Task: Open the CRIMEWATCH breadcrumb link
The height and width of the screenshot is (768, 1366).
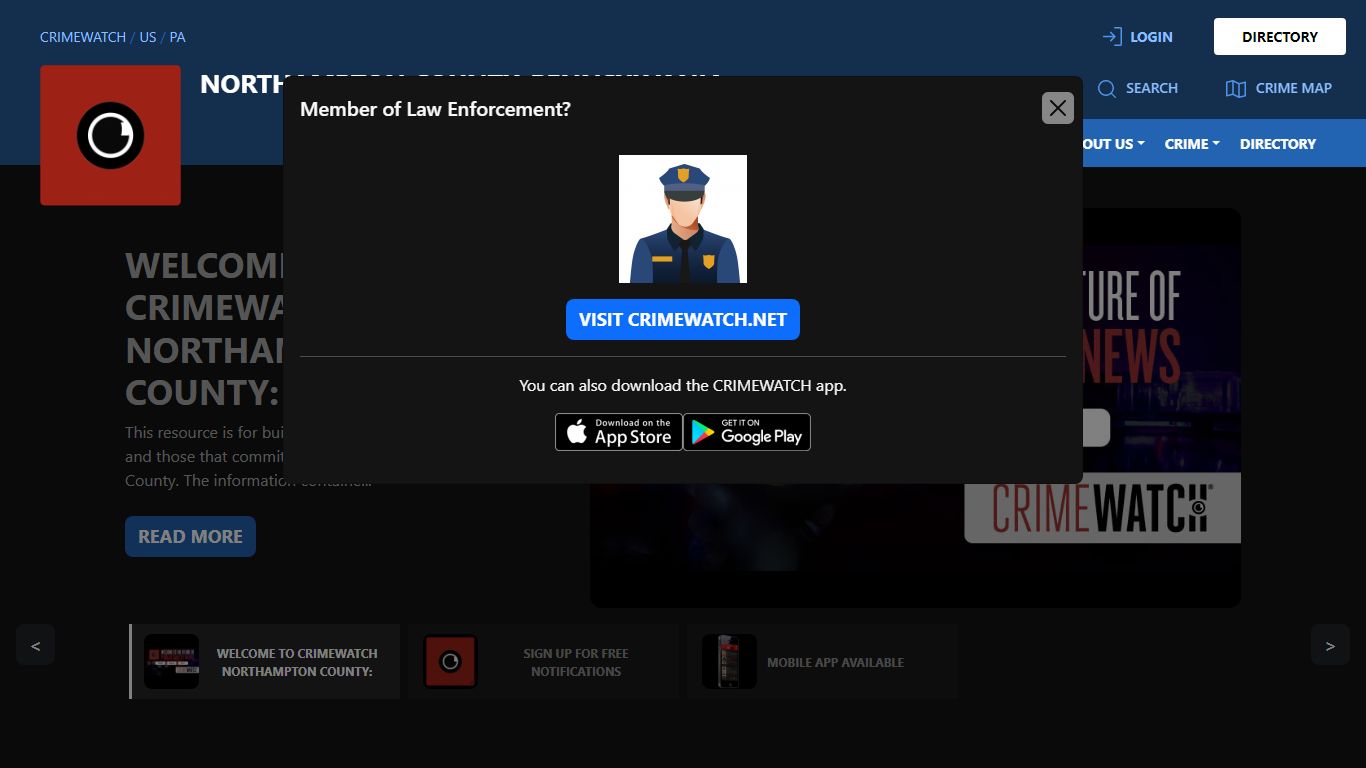Action: (83, 37)
